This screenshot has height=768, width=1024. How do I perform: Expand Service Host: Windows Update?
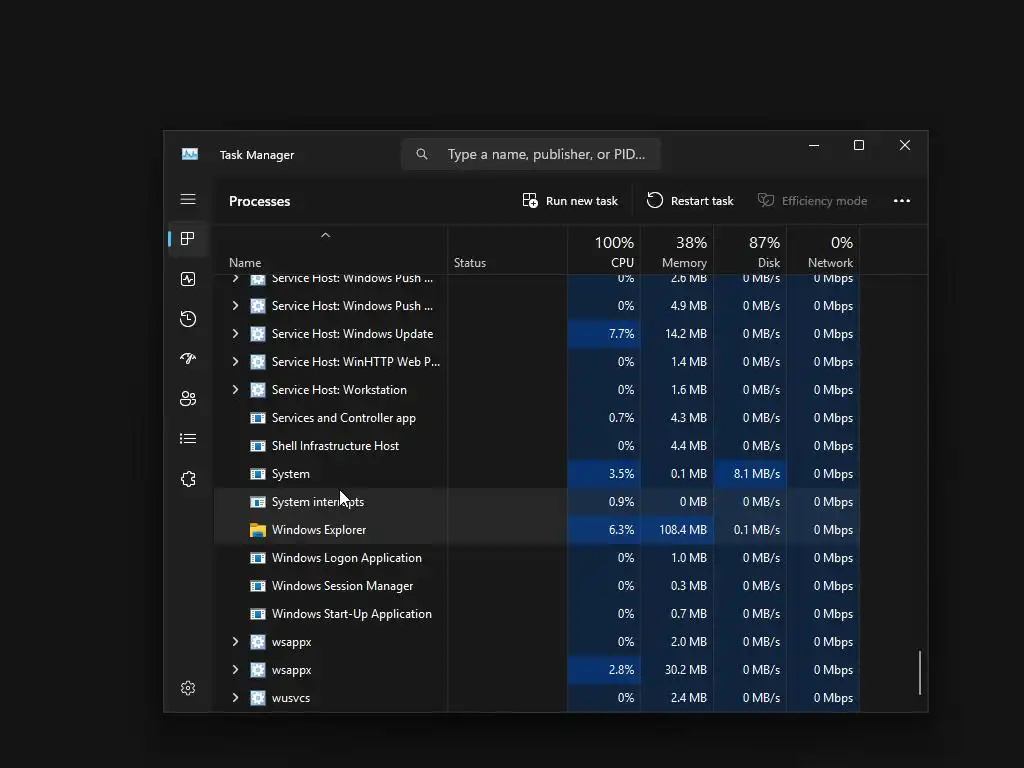tap(235, 334)
